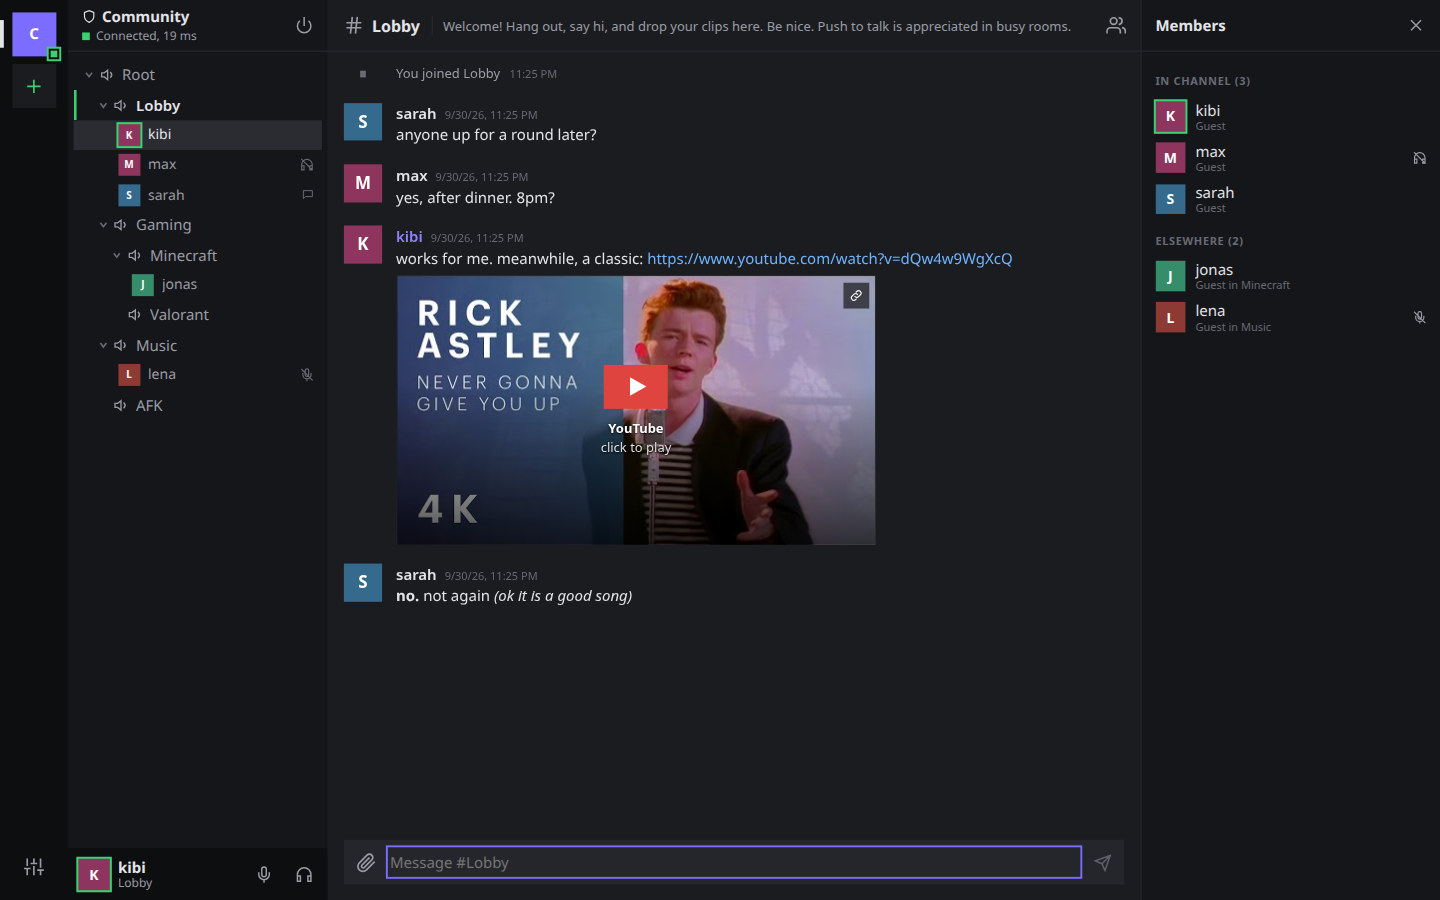Add a new server with plus button
1440x900 pixels.
pyautogui.click(x=34, y=87)
